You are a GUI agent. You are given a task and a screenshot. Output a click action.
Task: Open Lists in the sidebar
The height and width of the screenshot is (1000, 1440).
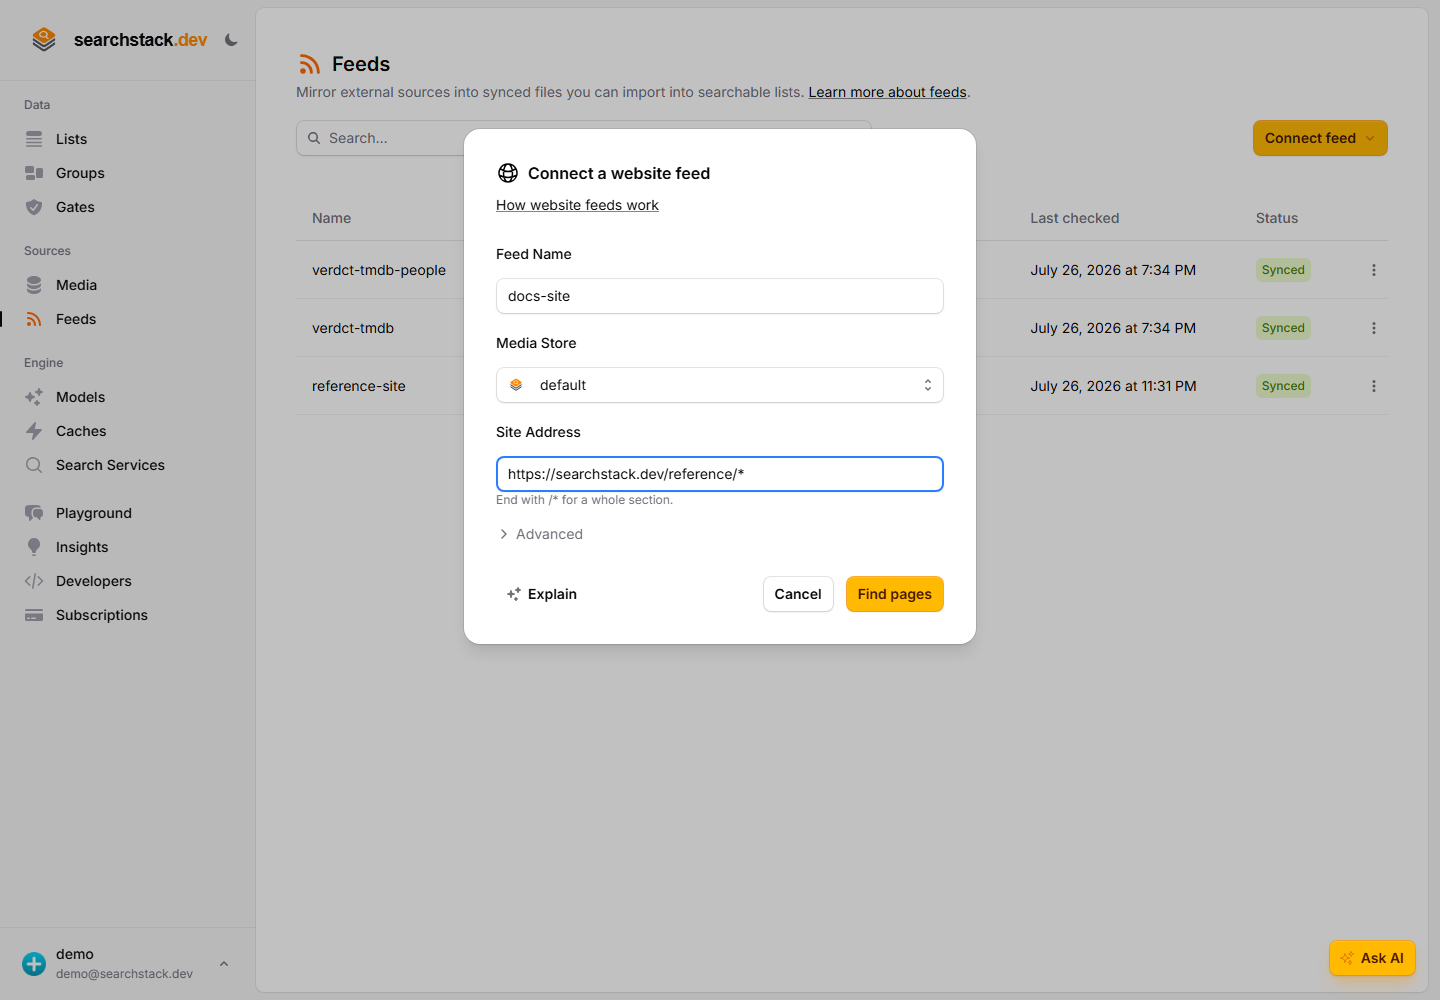71,139
